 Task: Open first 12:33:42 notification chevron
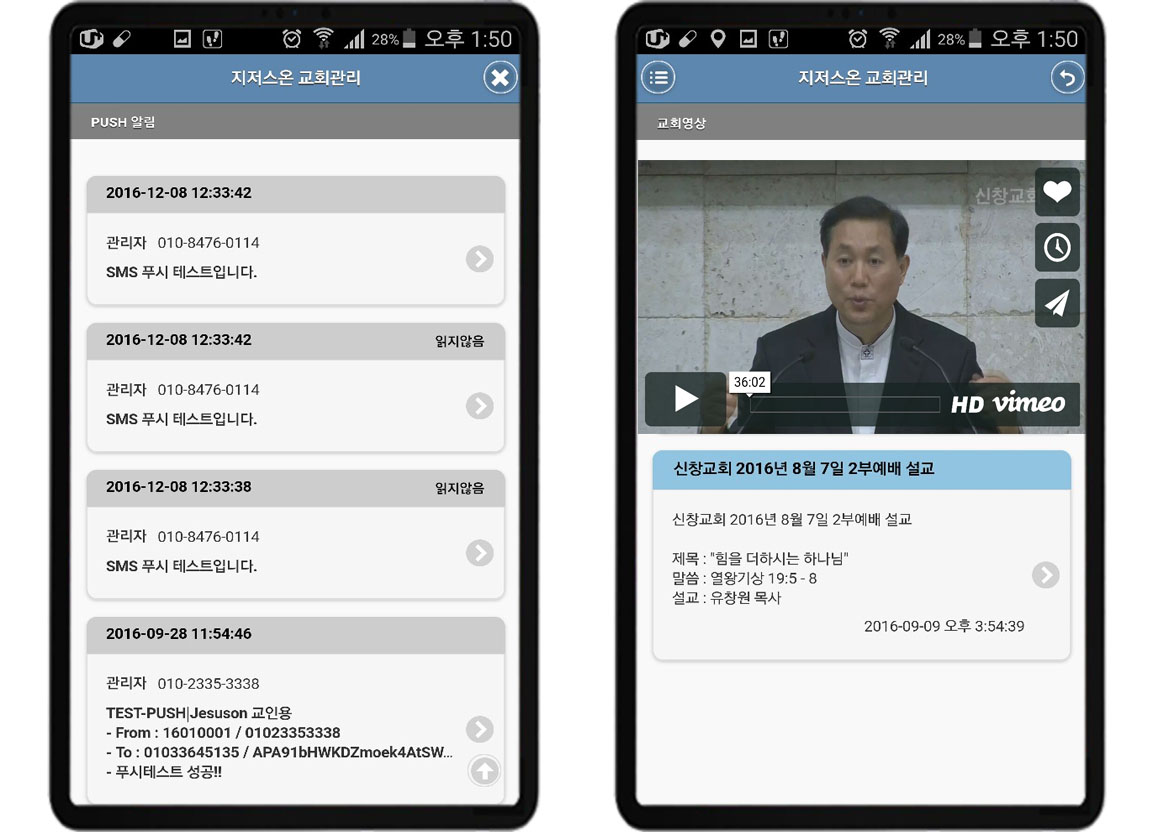(x=480, y=259)
